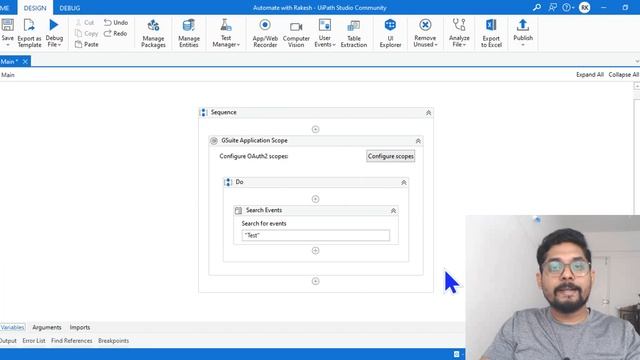The height and width of the screenshot is (360, 640).
Task: Select the Search Events activity header
Action: (x=316, y=210)
